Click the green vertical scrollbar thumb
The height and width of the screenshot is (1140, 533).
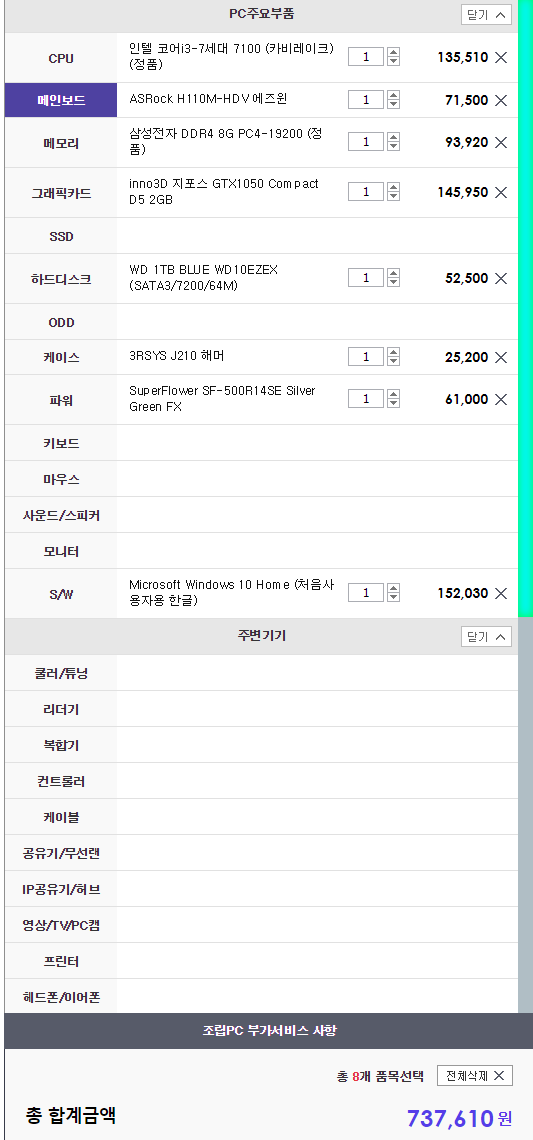point(525,309)
